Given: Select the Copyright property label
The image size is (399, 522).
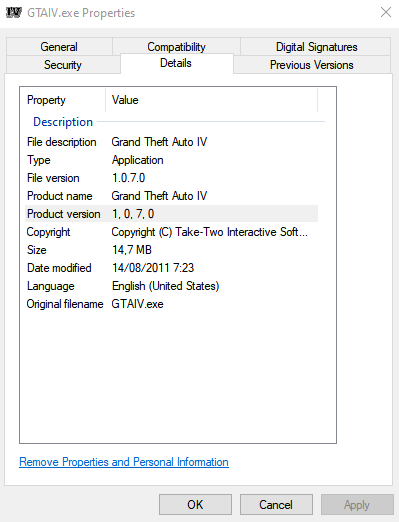Looking at the screenshot, I should pos(48,232).
